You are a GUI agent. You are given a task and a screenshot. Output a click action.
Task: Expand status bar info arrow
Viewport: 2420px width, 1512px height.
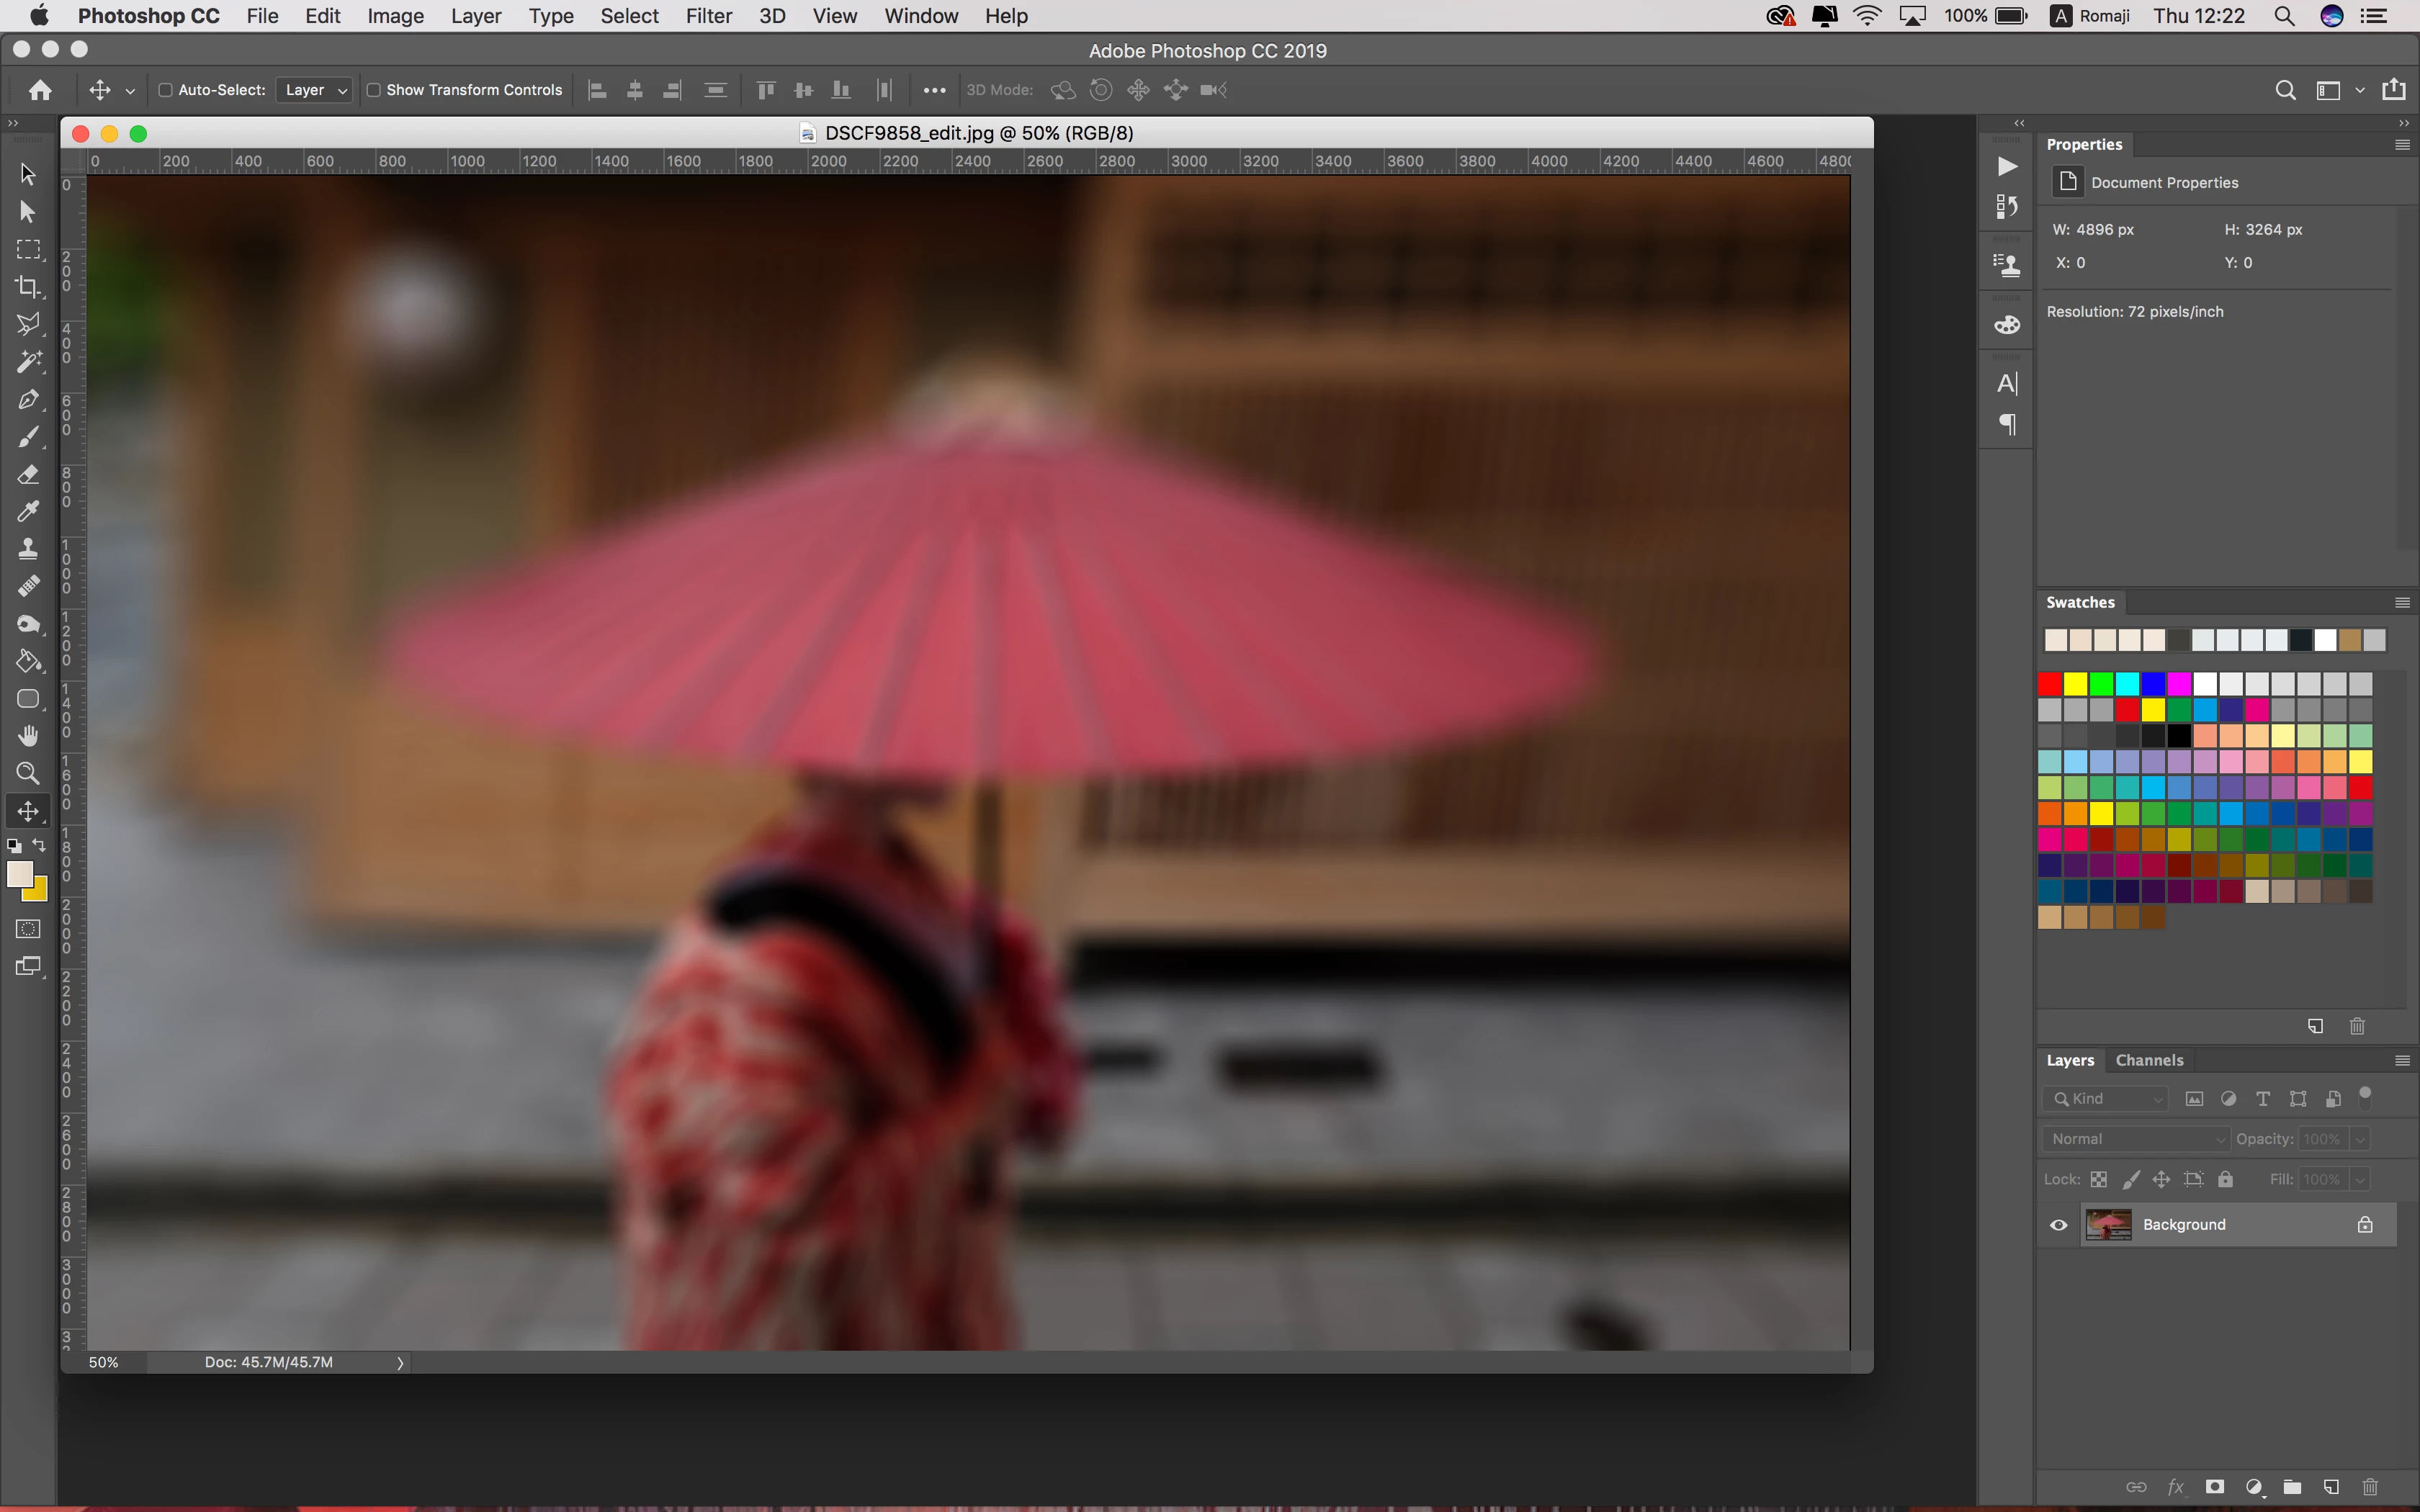point(400,1362)
